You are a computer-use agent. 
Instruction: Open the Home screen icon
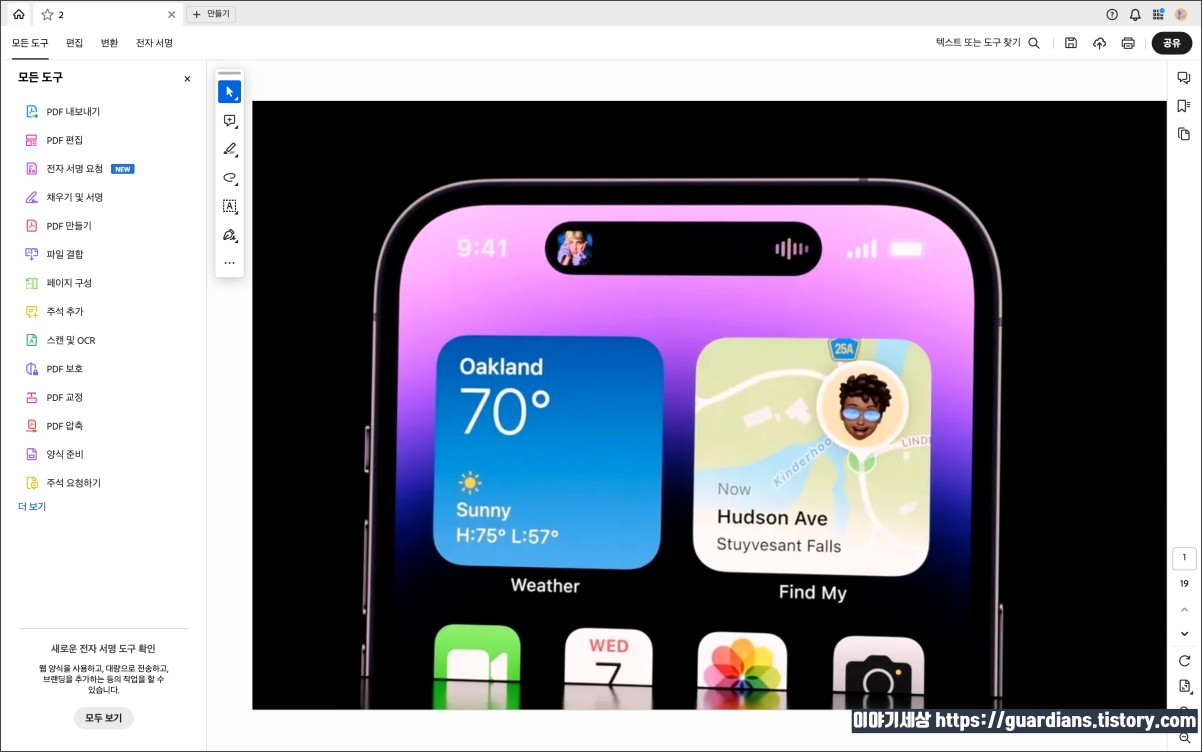[18, 14]
